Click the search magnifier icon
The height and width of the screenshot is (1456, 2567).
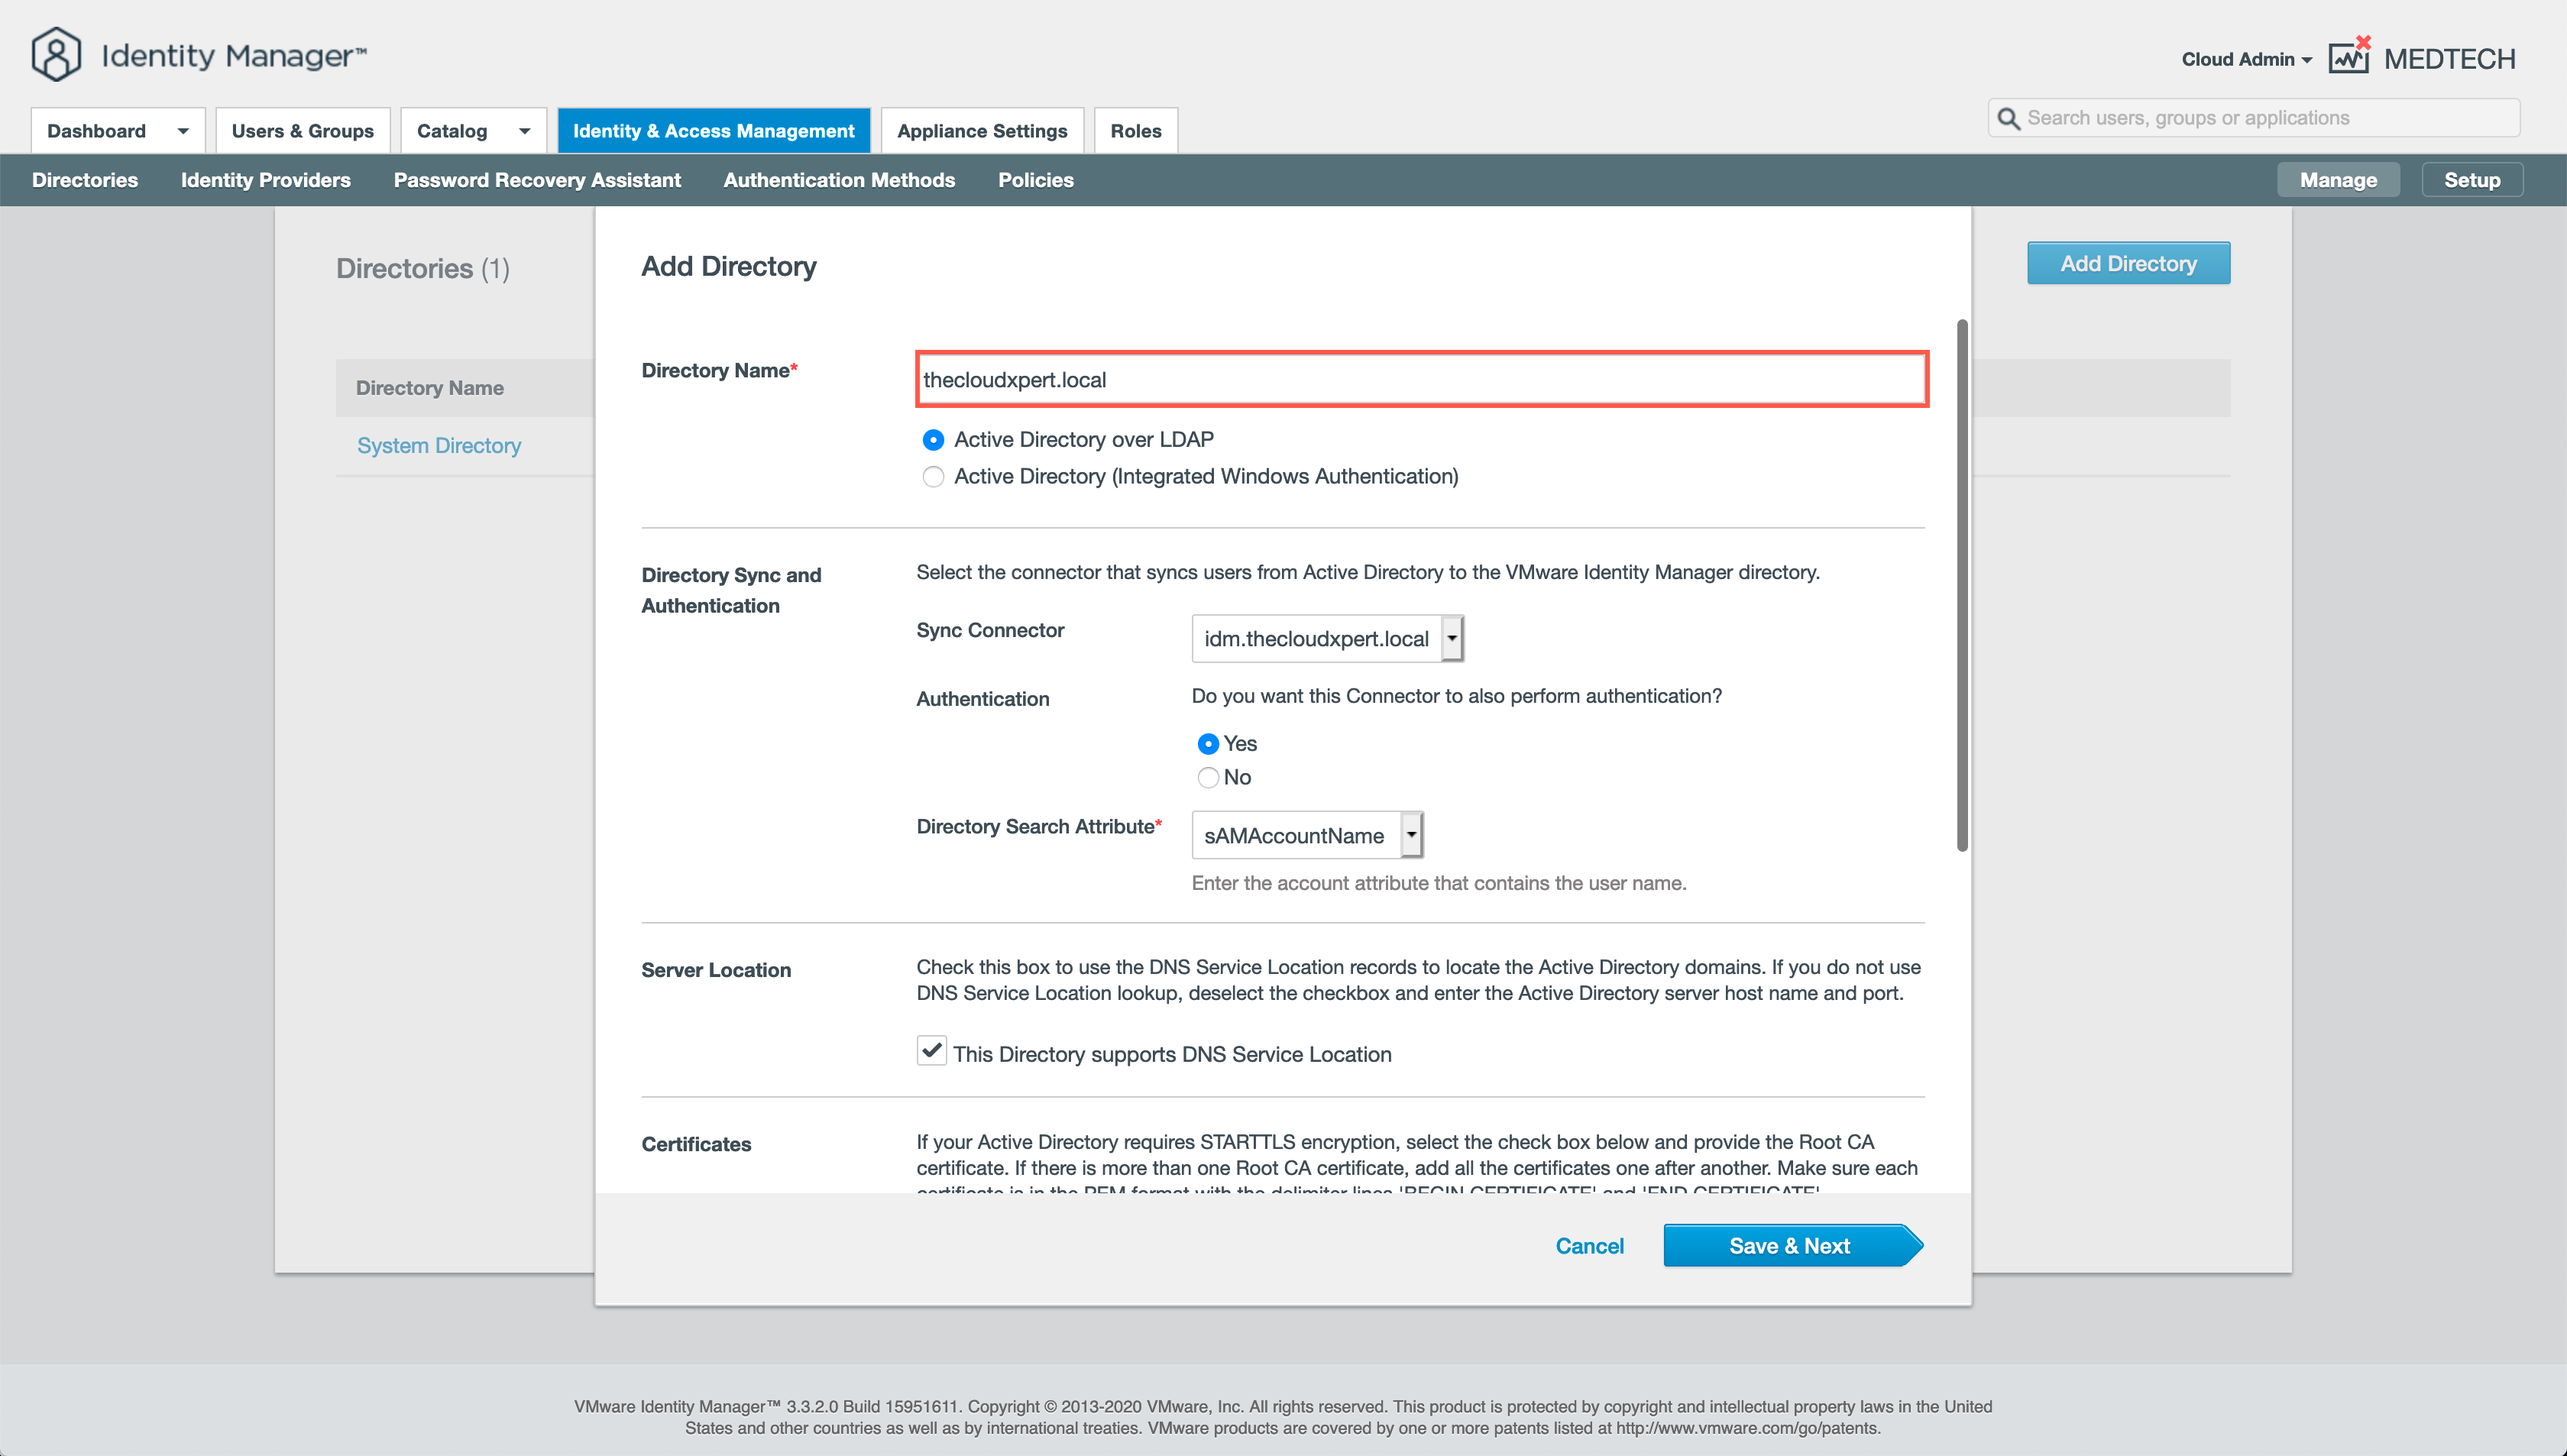pos(2007,119)
